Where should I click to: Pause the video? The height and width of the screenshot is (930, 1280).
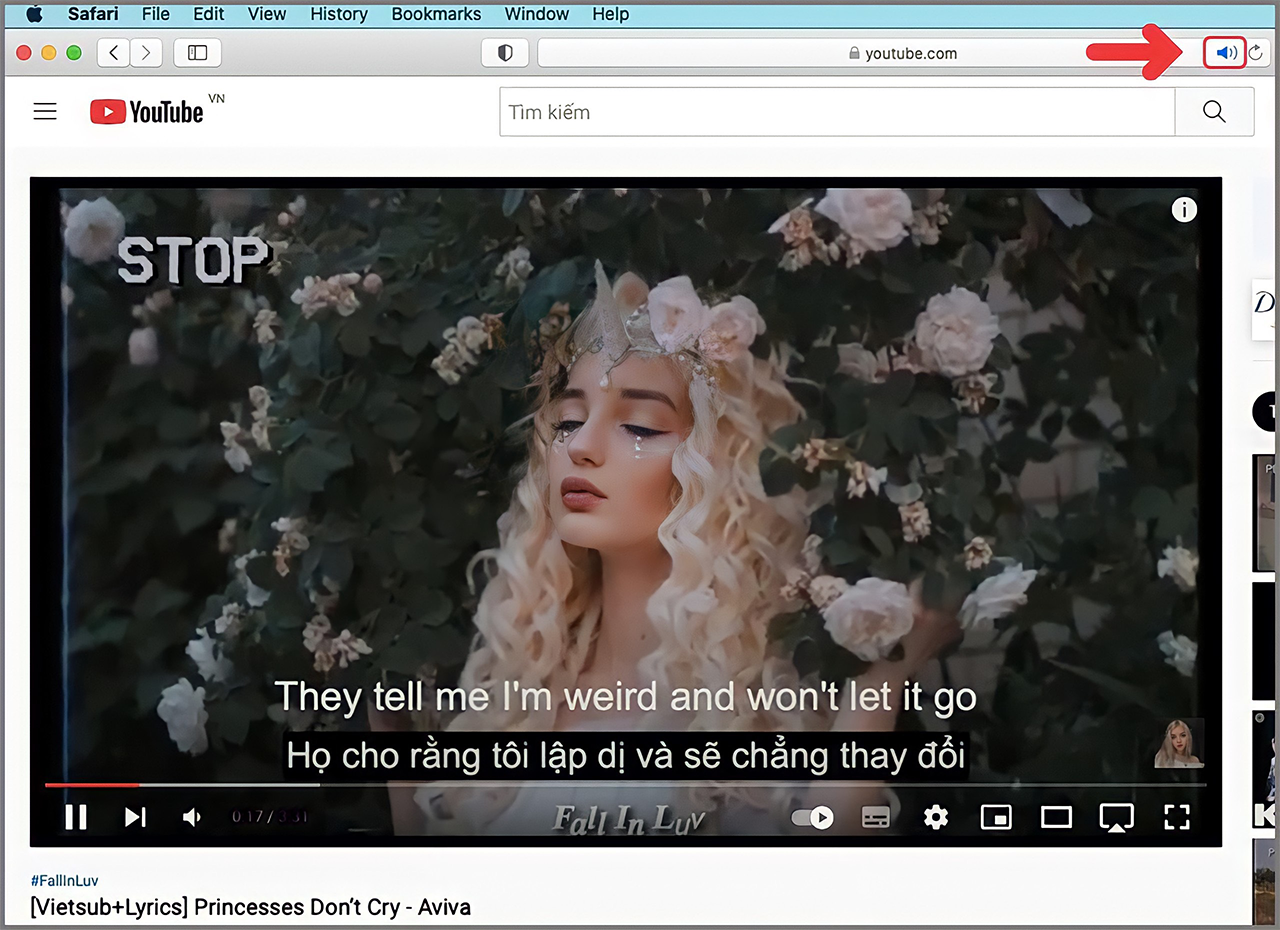coord(76,817)
